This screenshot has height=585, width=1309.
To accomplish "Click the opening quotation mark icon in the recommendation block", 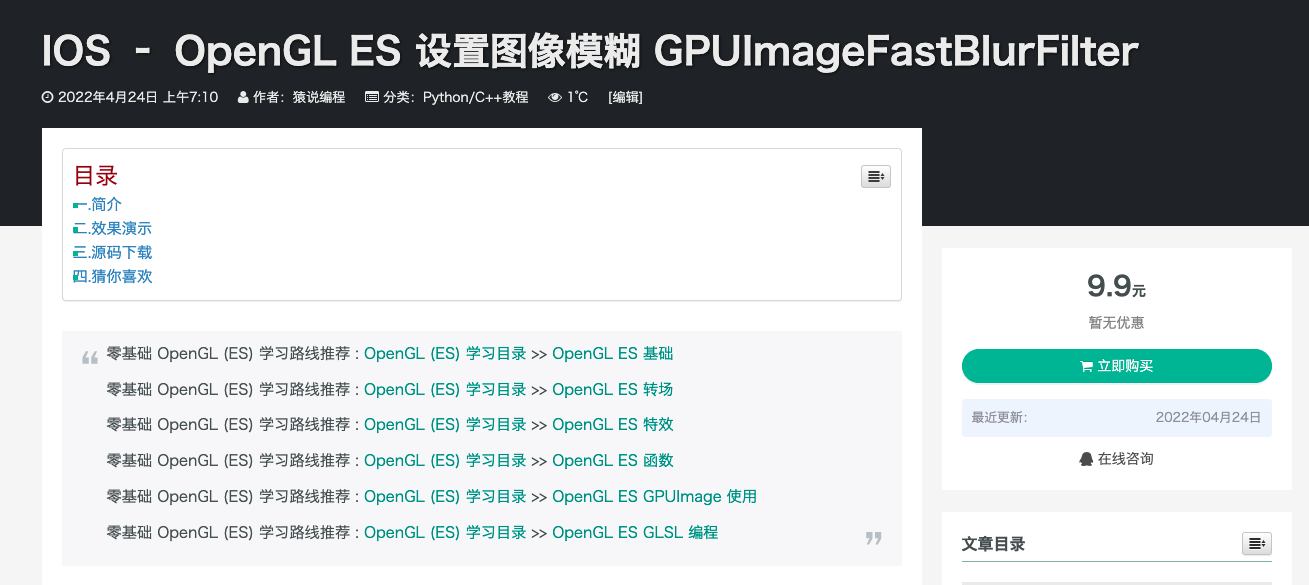I will pyautogui.click(x=89, y=355).
